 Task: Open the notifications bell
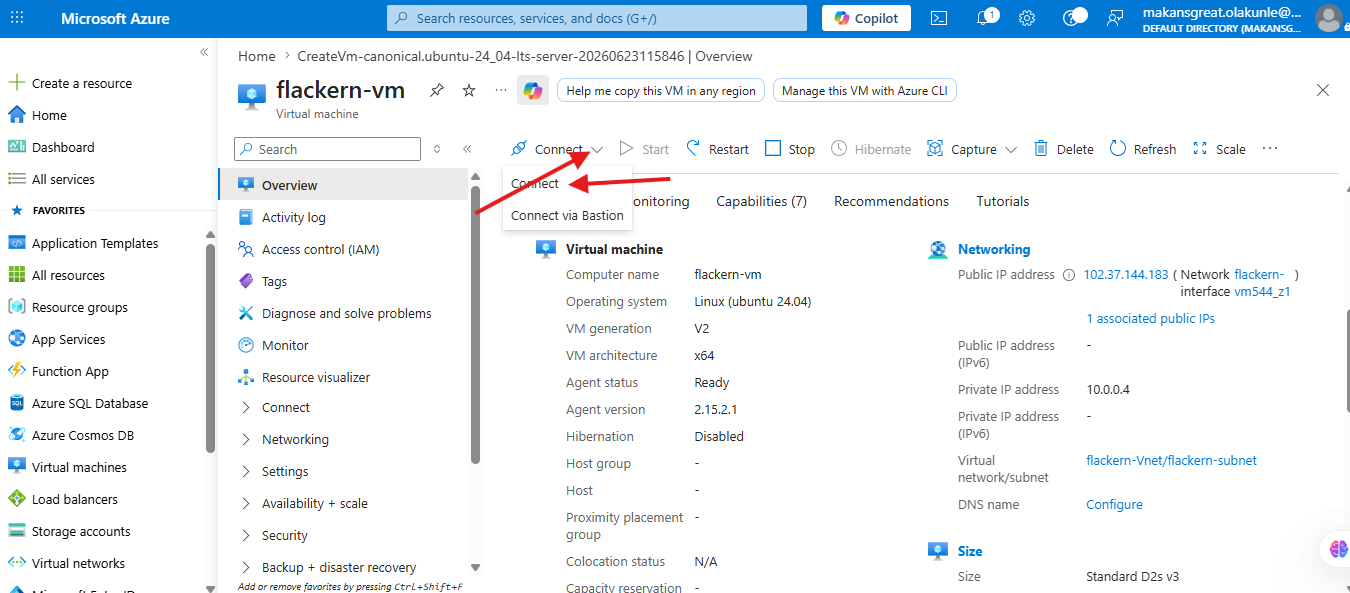click(982, 18)
